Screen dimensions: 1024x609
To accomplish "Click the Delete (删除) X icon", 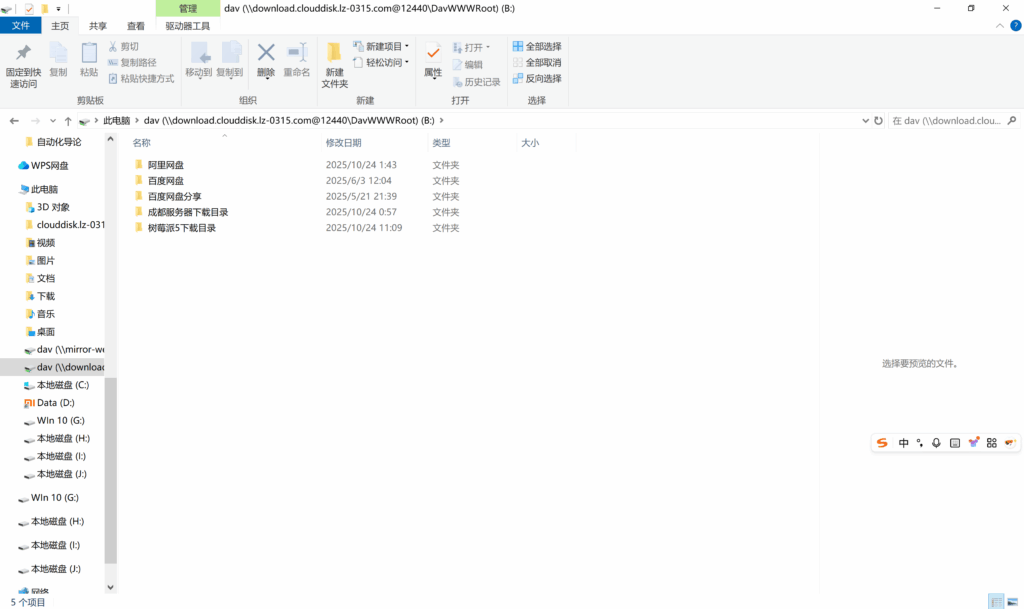I will tap(266, 54).
